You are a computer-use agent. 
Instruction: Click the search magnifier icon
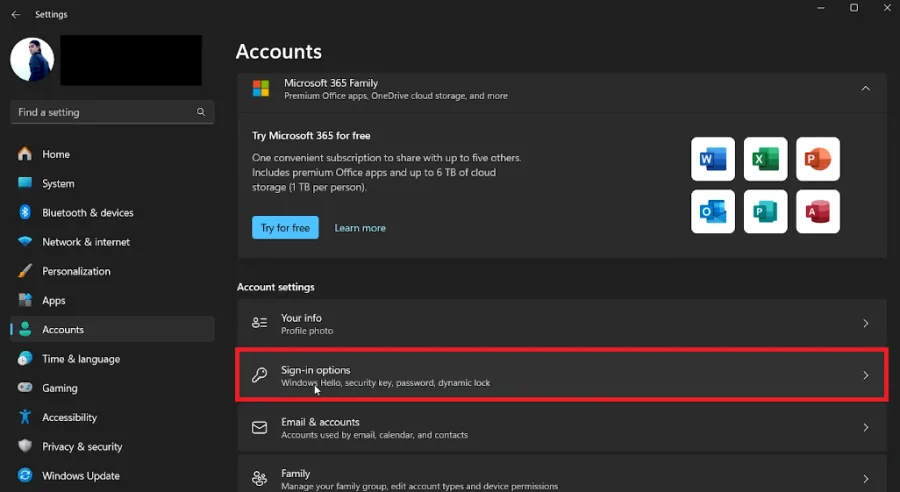coord(201,112)
